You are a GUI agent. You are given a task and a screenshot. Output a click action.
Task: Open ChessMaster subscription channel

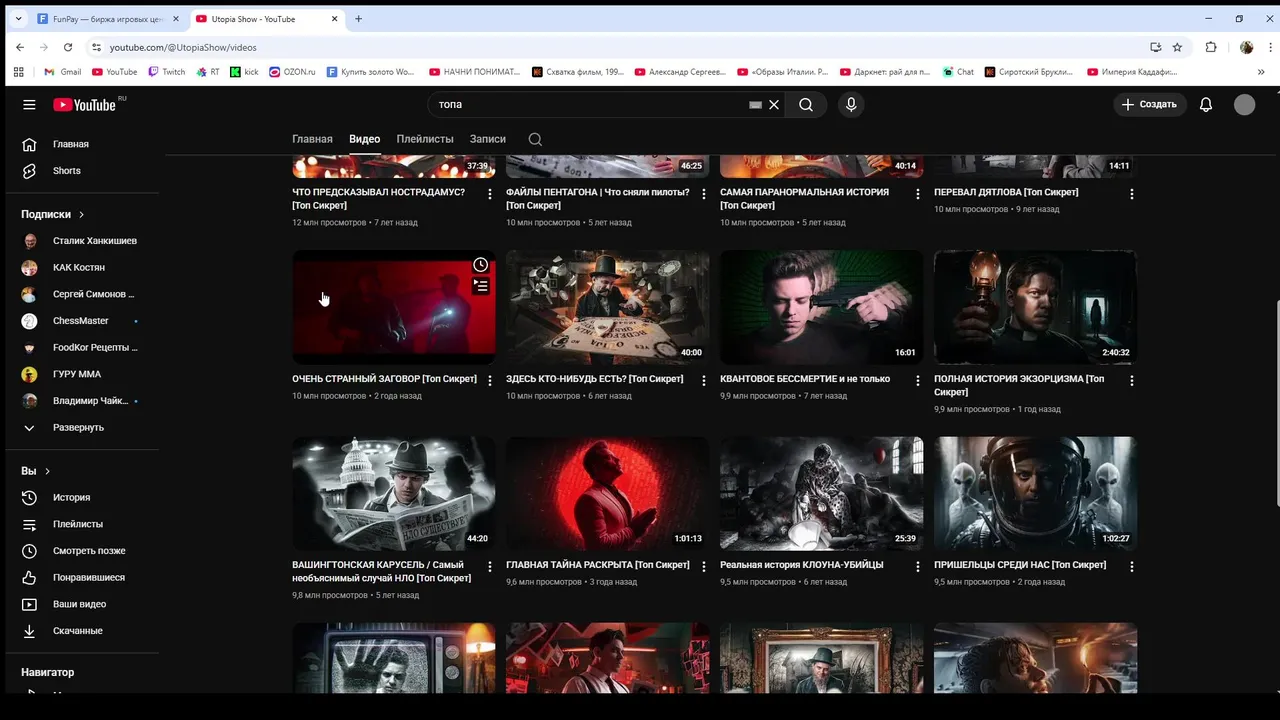(80, 321)
